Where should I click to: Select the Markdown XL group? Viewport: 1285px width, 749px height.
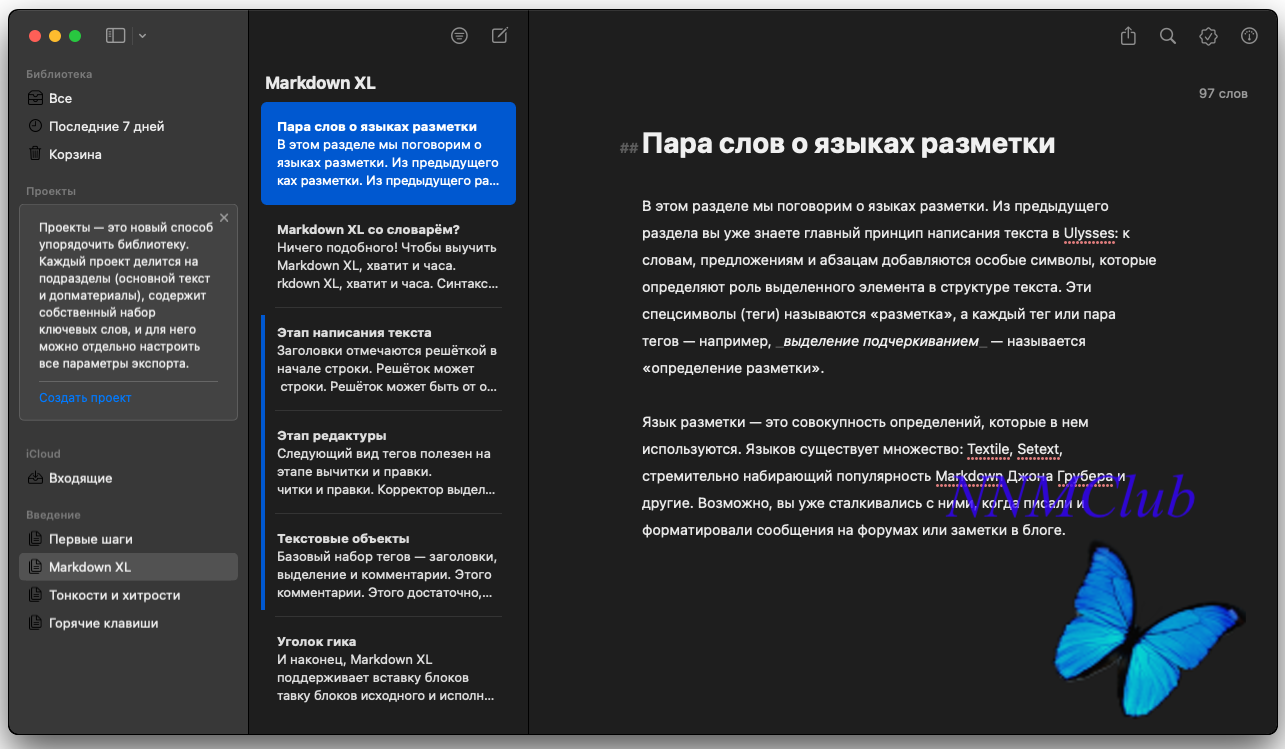click(128, 567)
